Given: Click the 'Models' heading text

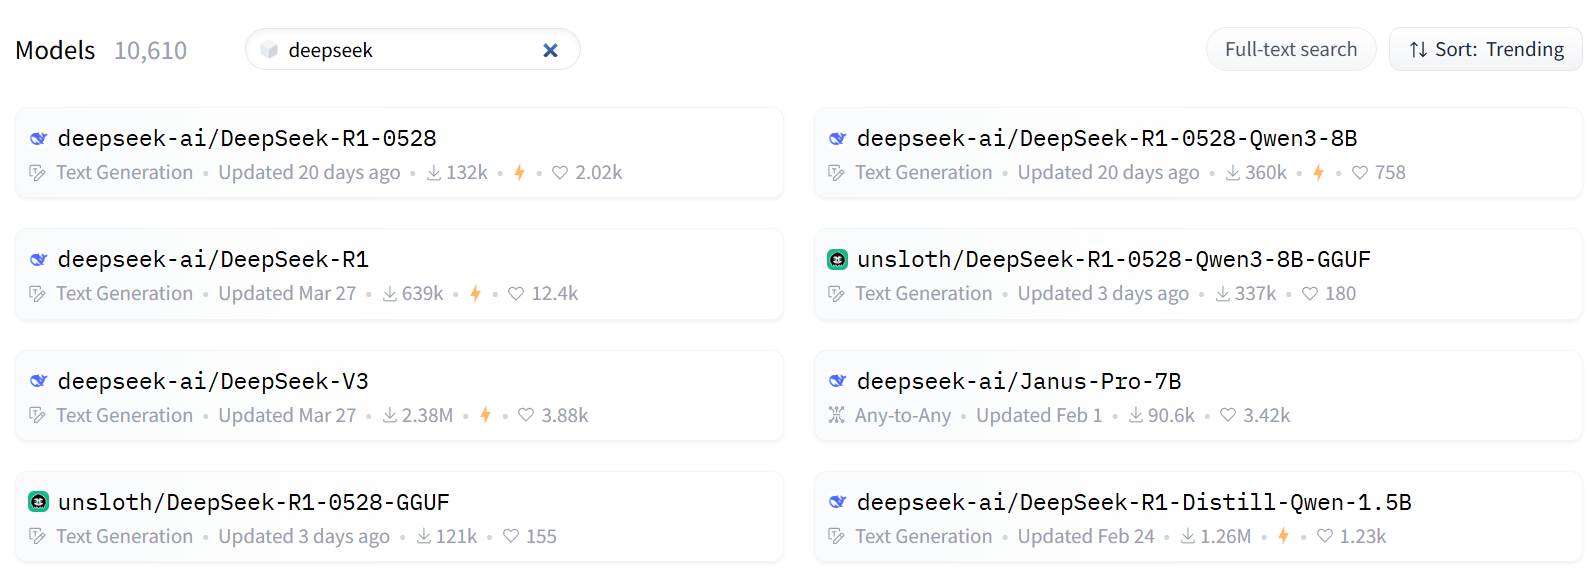Looking at the screenshot, I should click(x=55, y=50).
